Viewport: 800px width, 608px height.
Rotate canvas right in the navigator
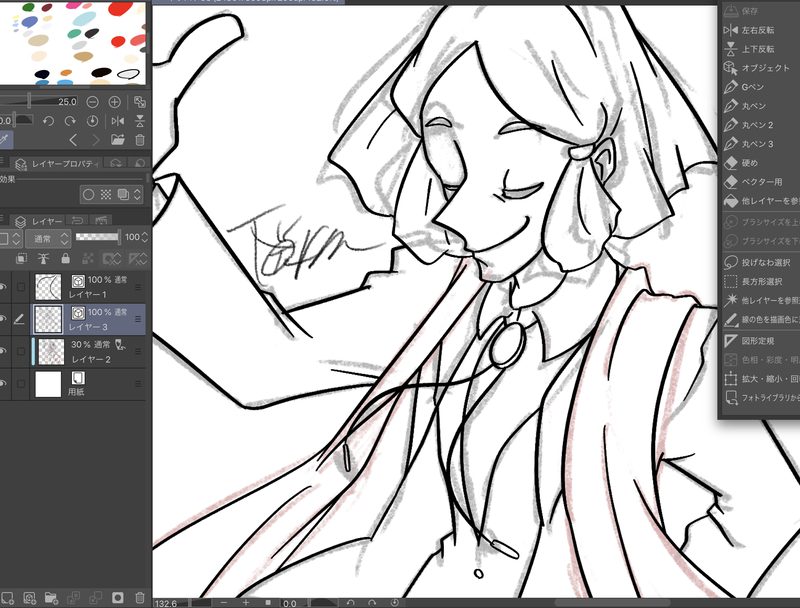tap(70, 121)
